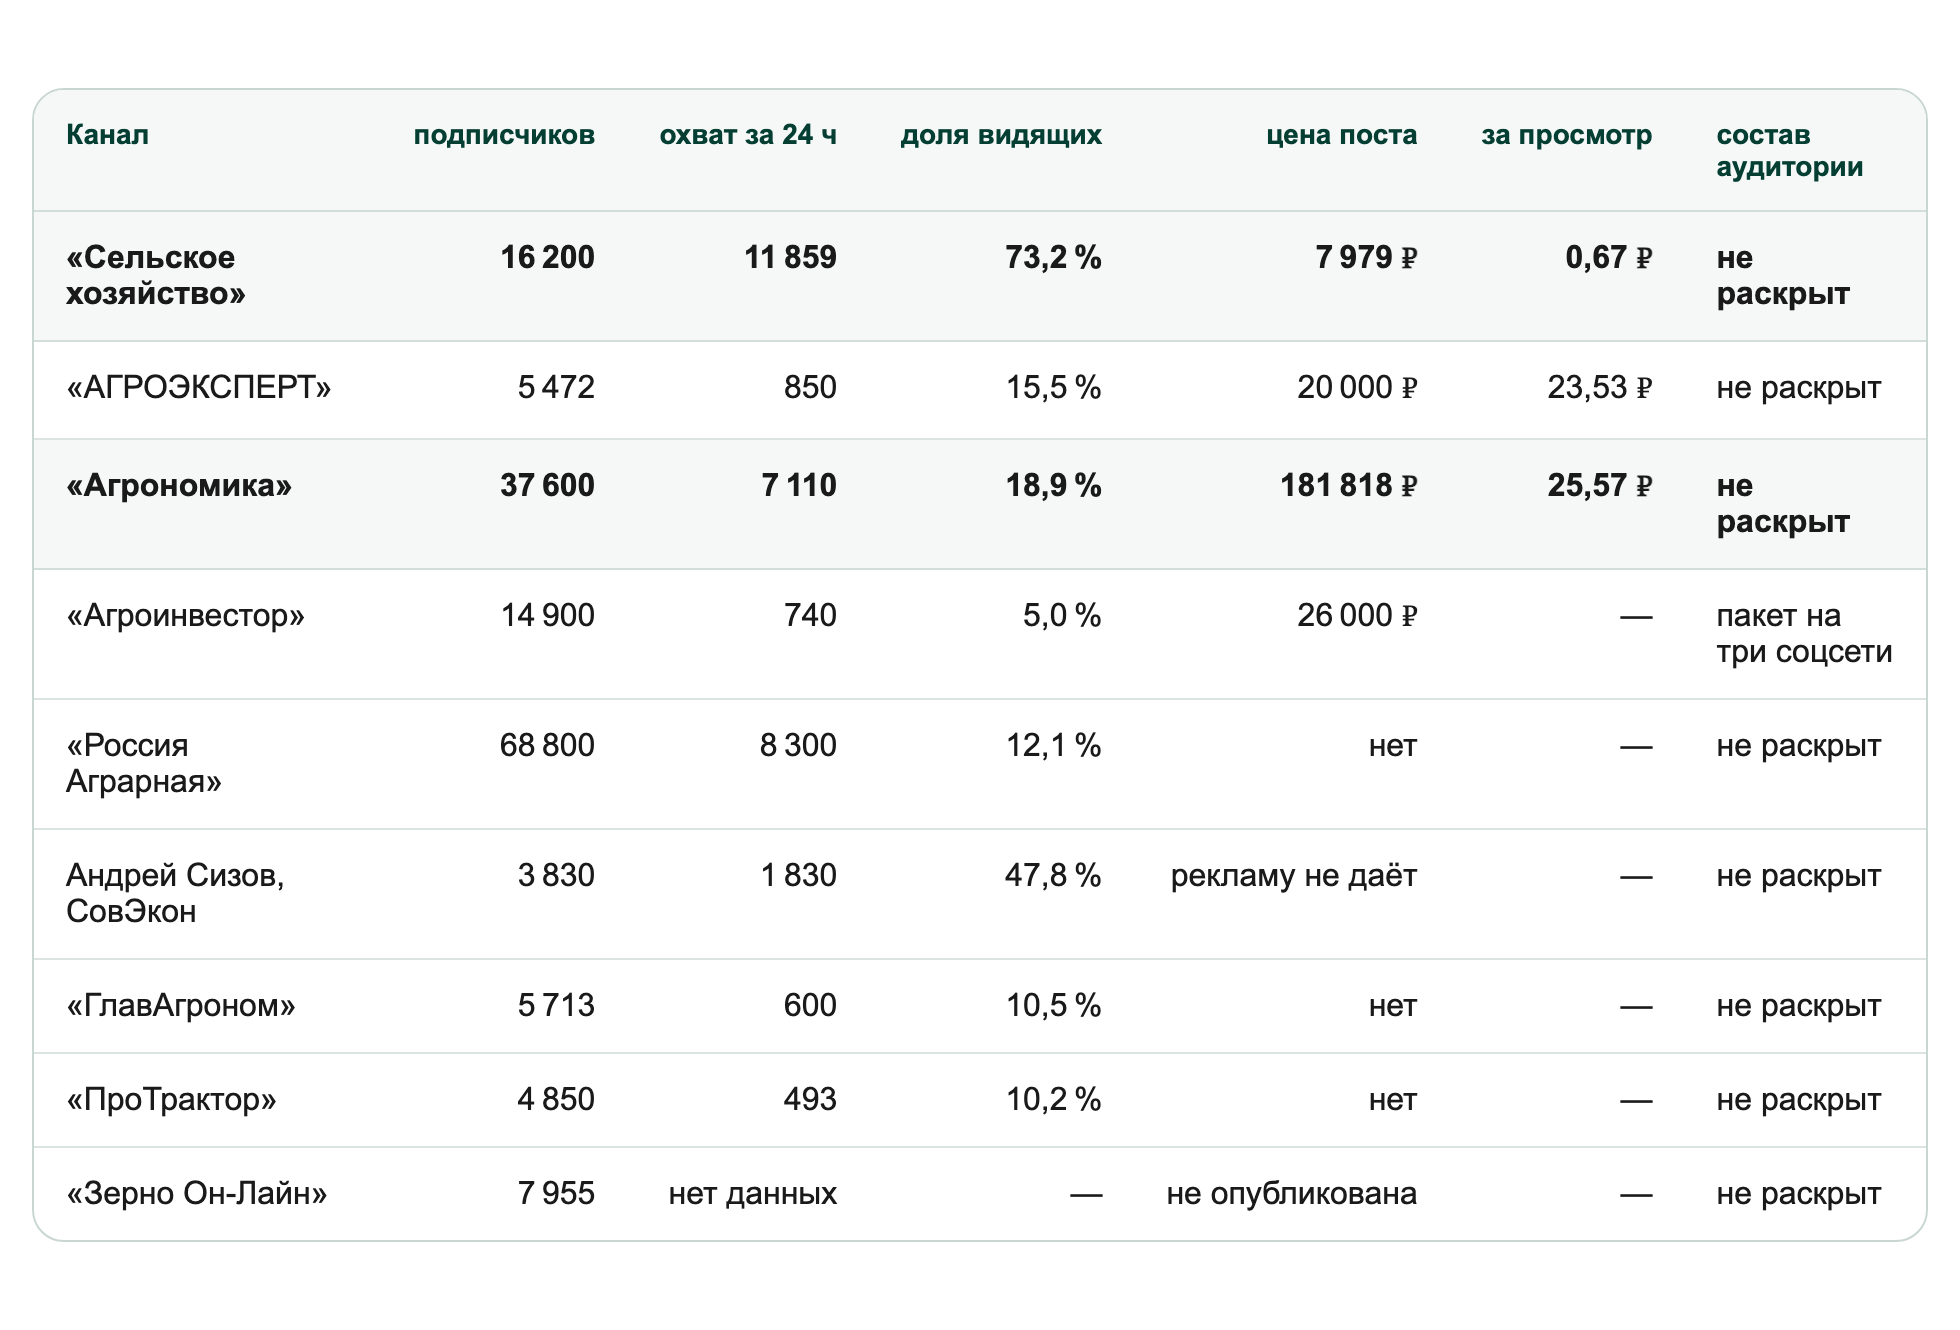
Task: Click the 73,2 % share value
Action: [x=1053, y=258]
